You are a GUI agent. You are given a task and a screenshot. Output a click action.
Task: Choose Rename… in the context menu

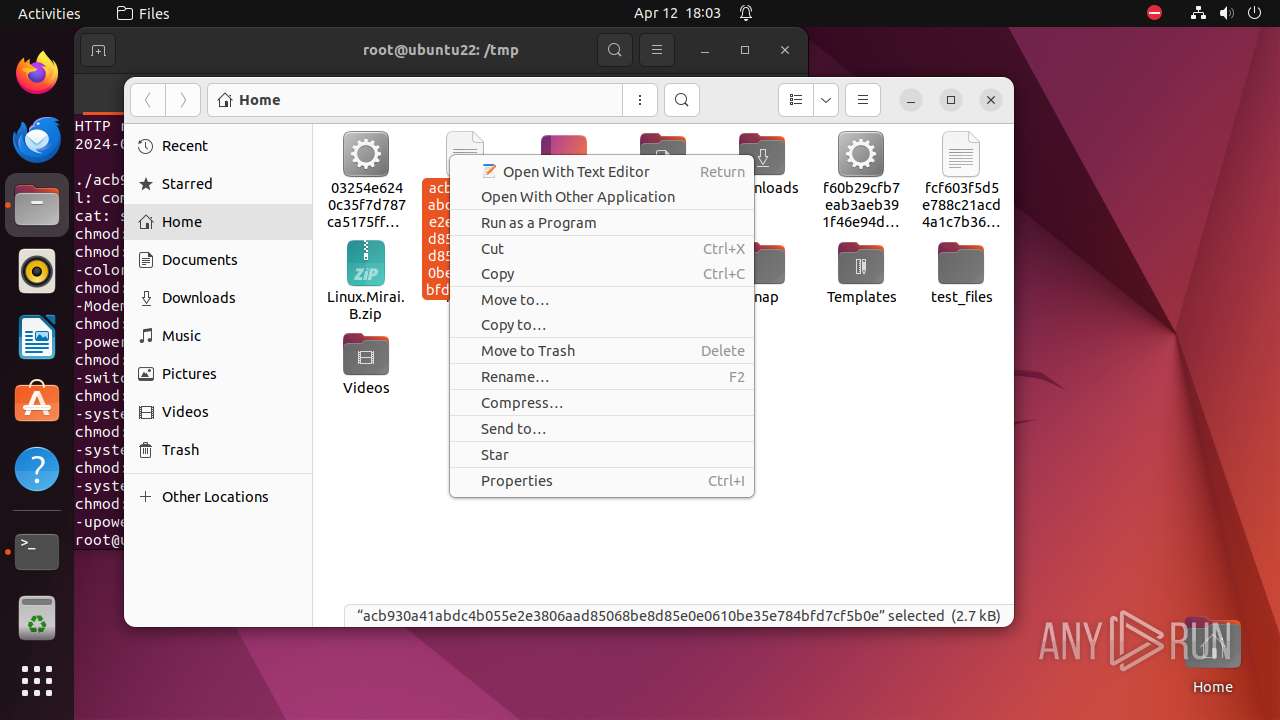[601, 377]
